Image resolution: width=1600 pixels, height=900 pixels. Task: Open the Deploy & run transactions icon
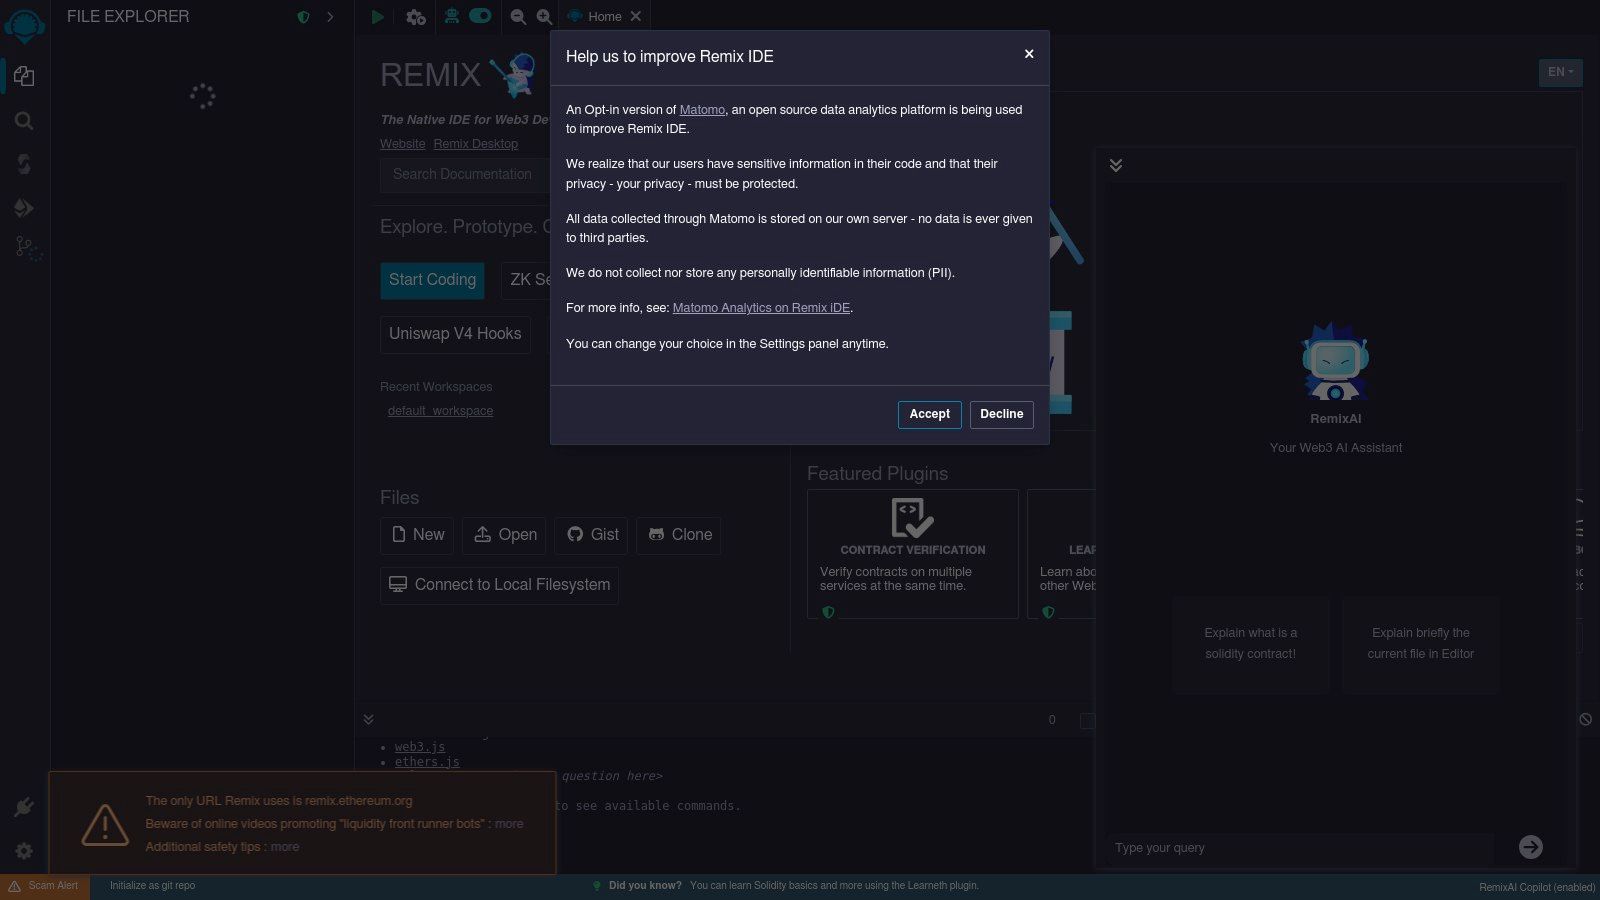[x=24, y=208]
